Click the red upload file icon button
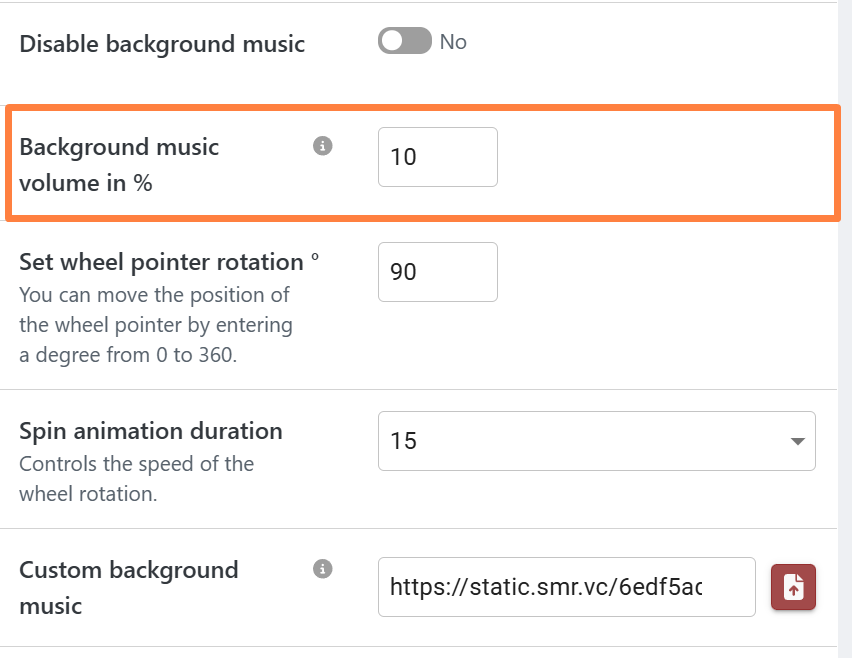Screen dimensions: 852x658 pos(793,587)
